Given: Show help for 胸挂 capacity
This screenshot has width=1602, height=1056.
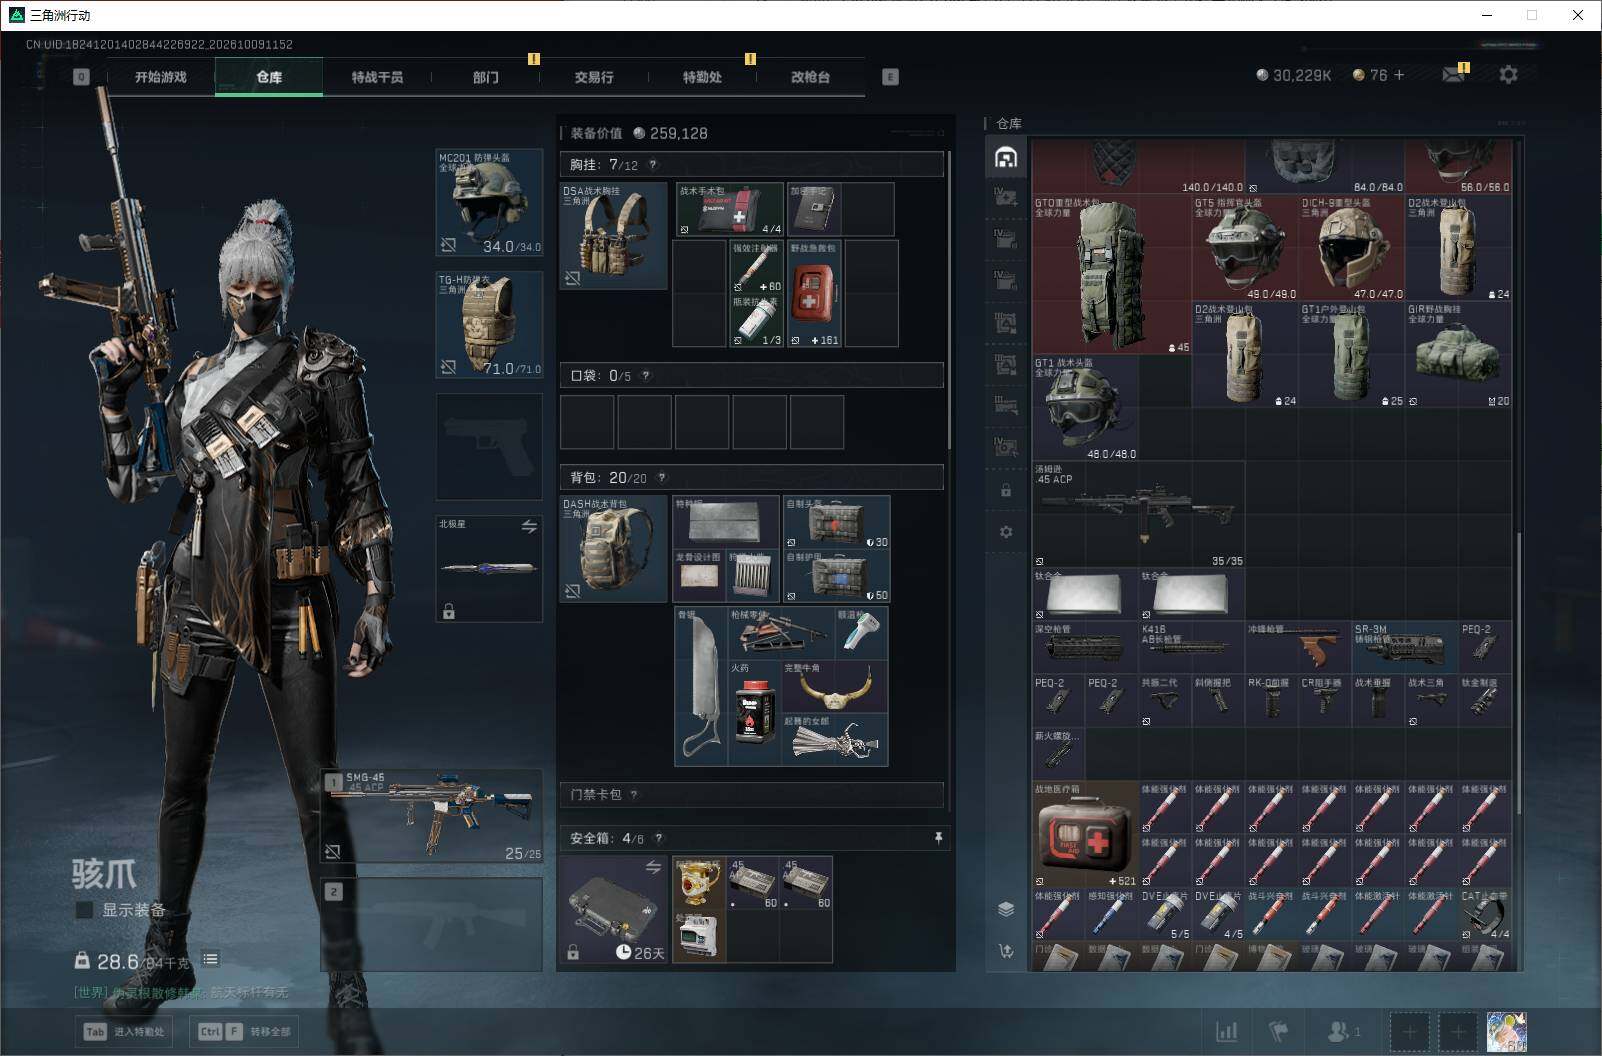Looking at the screenshot, I should pos(653,165).
